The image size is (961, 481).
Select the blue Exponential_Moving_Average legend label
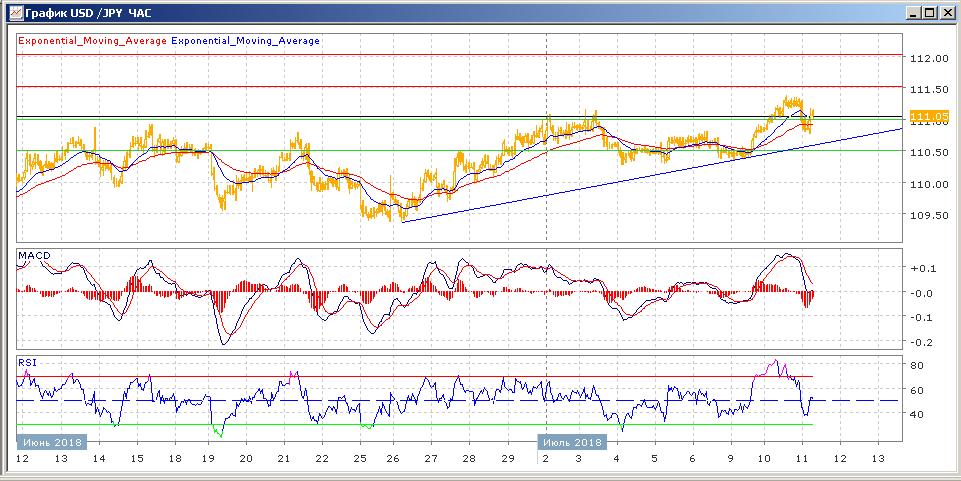coord(246,40)
